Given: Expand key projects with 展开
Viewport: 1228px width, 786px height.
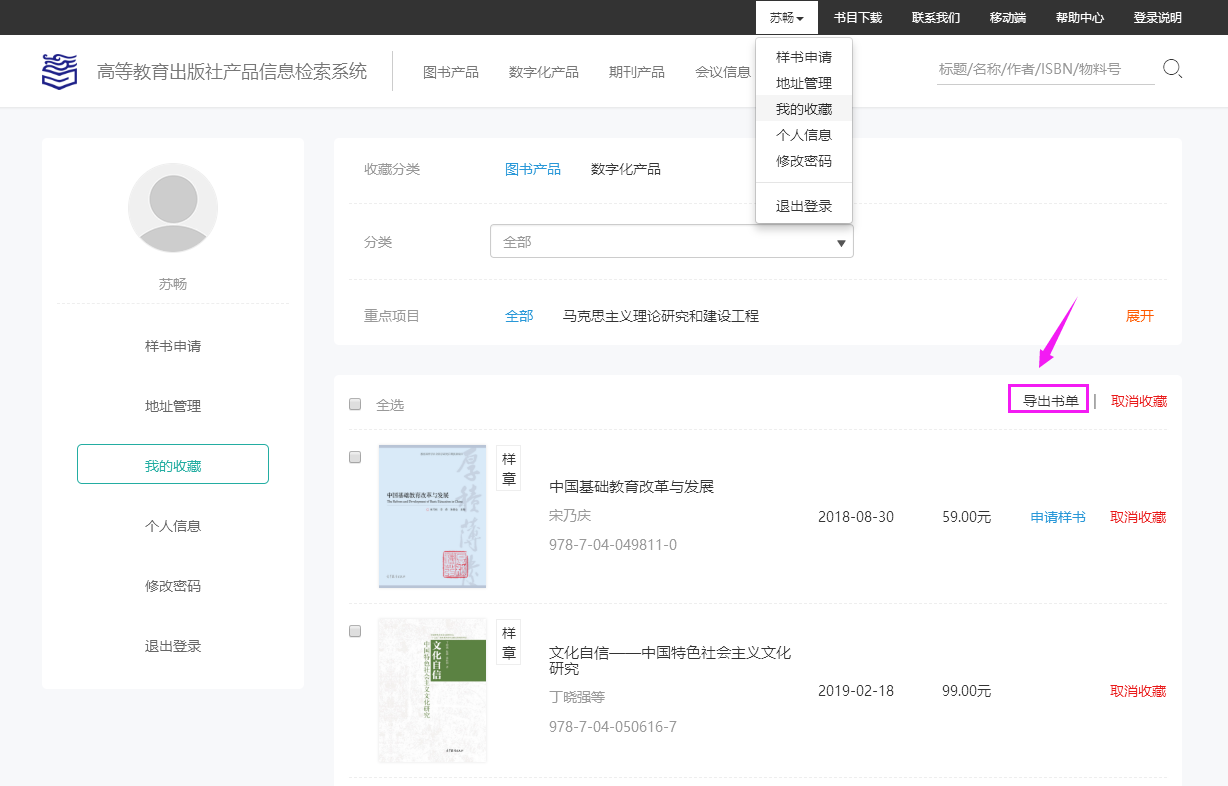Looking at the screenshot, I should [1139, 316].
